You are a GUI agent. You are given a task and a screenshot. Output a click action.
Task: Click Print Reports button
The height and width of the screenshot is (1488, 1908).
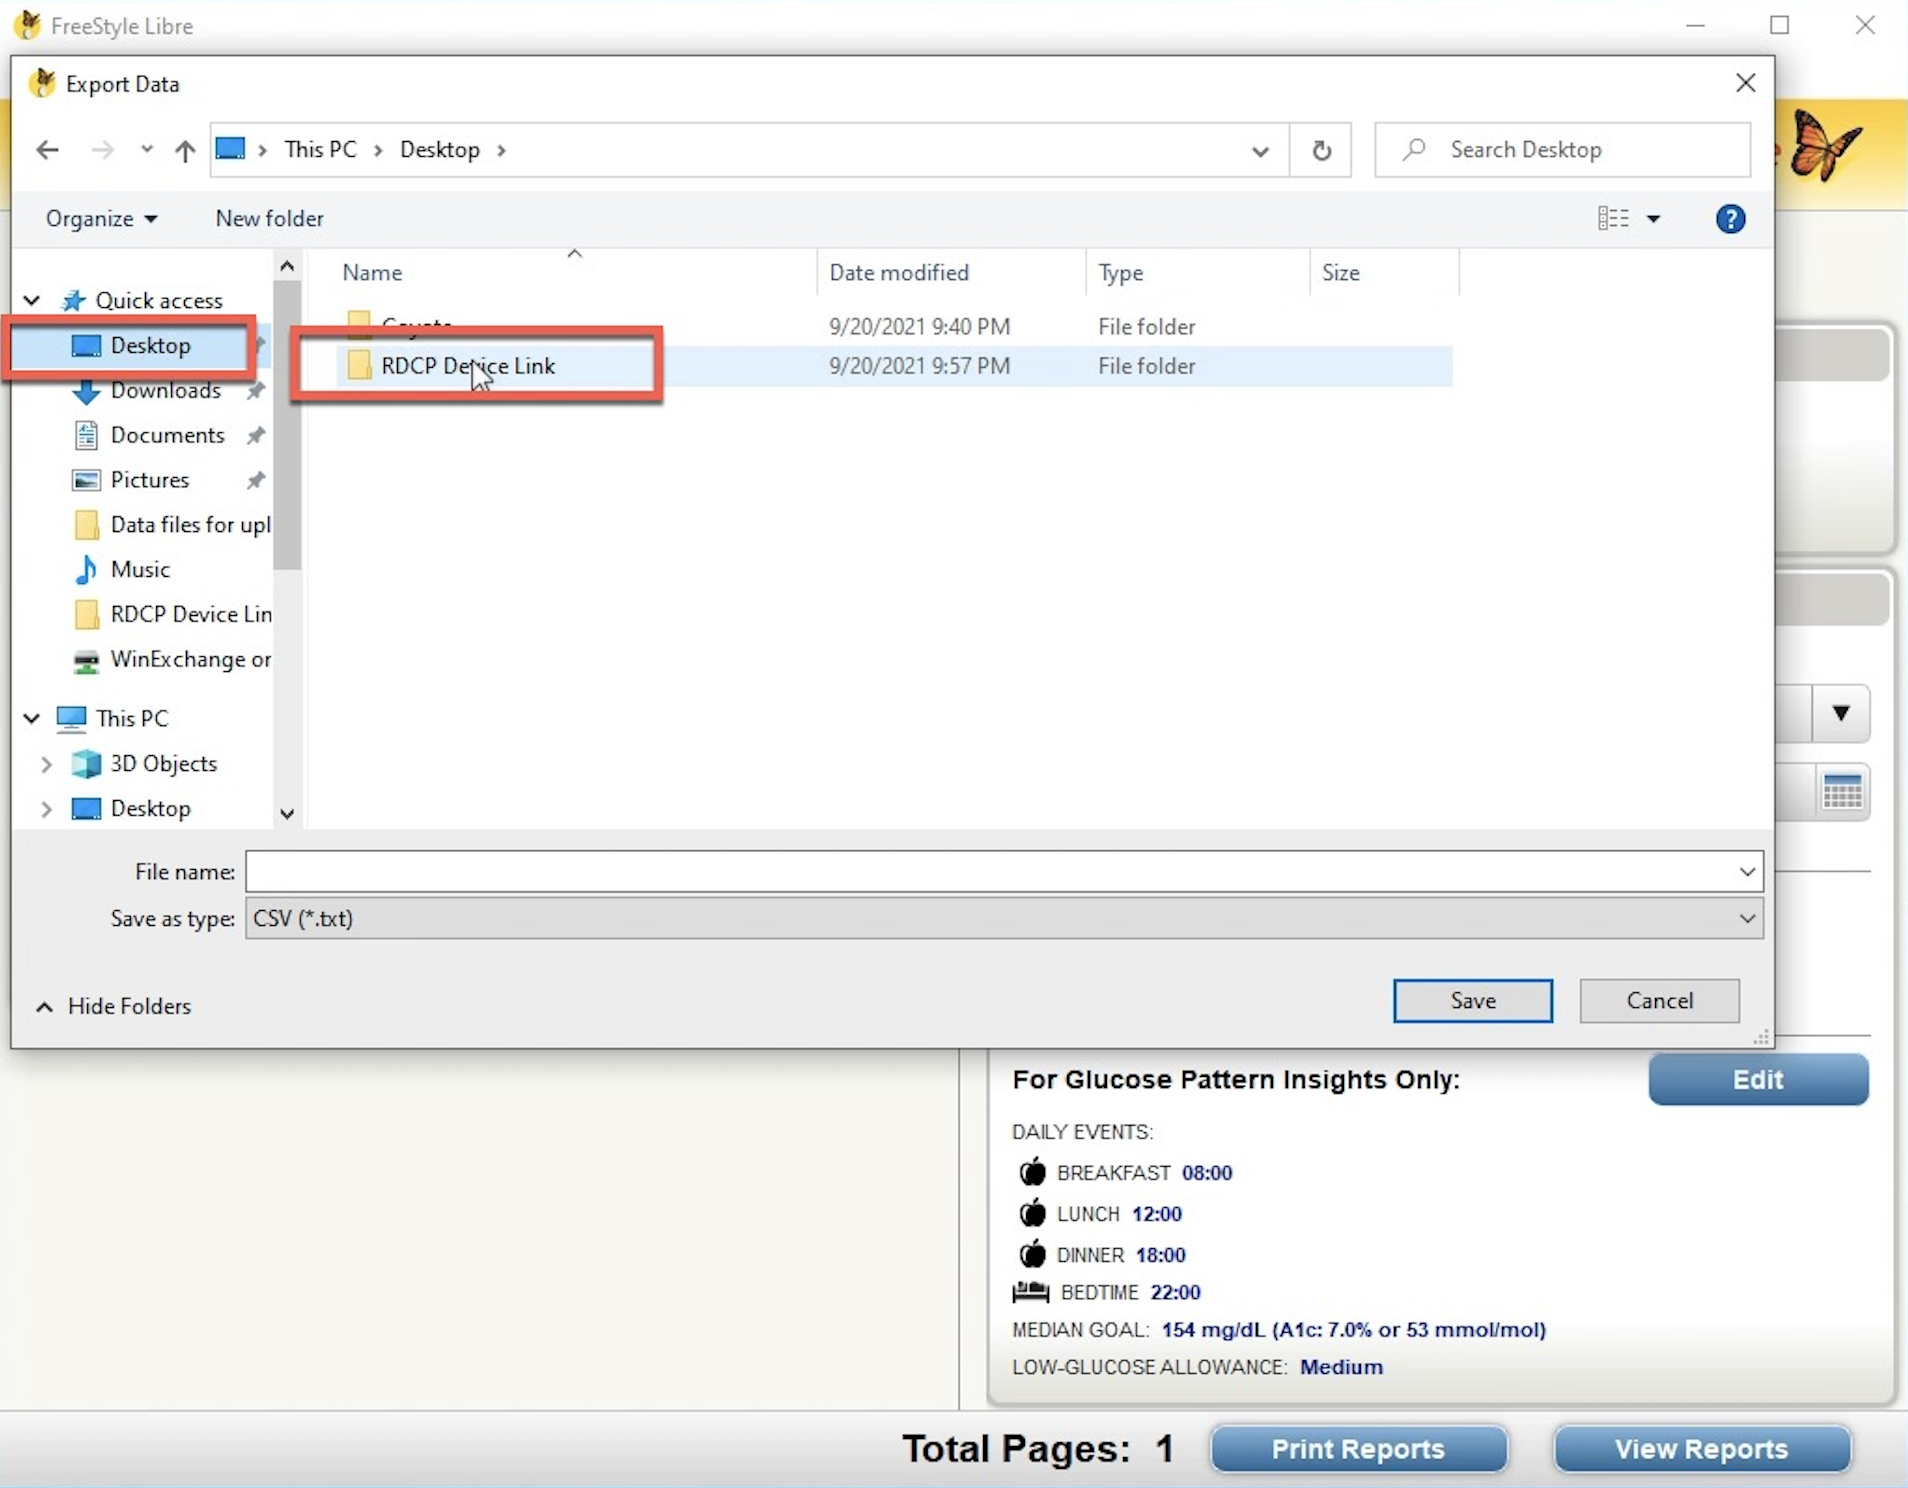click(x=1358, y=1449)
